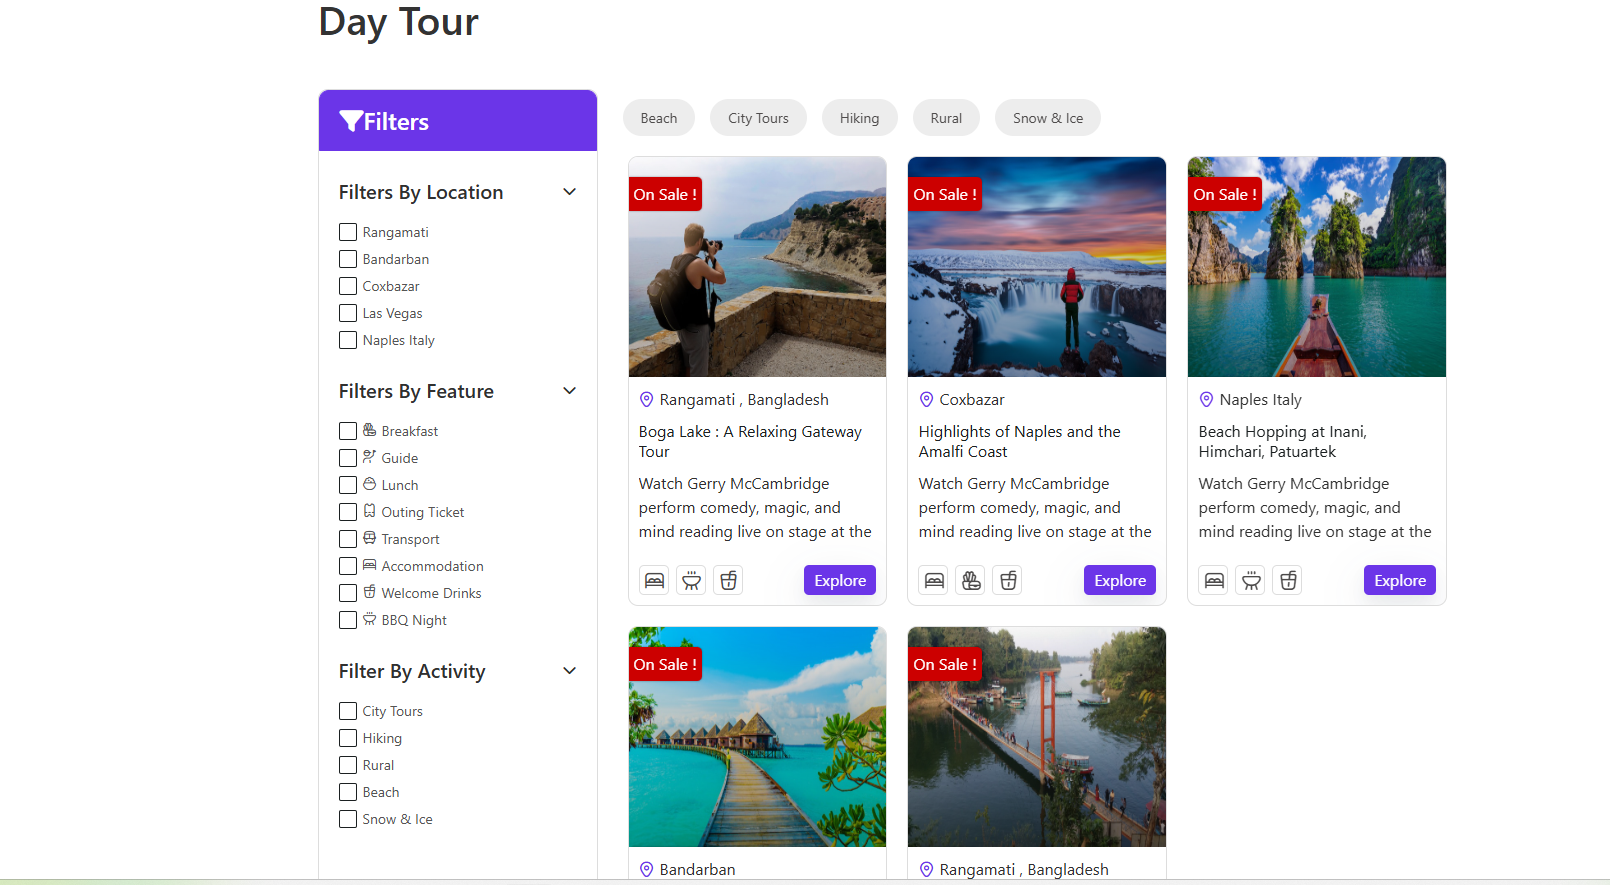Viewport: 1610px width, 885px height.
Task: Click BBQ grill icon on Boga Lake card
Action: [692, 581]
